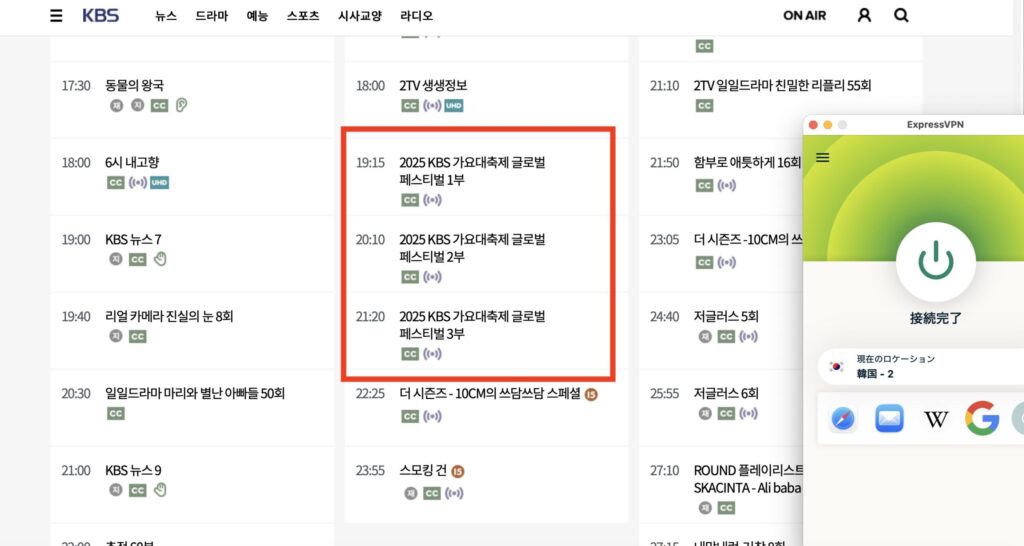Open the Google shortcut in ExpressVPN
Image resolution: width=1024 pixels, height=546 pixels.
coord(982,419)
